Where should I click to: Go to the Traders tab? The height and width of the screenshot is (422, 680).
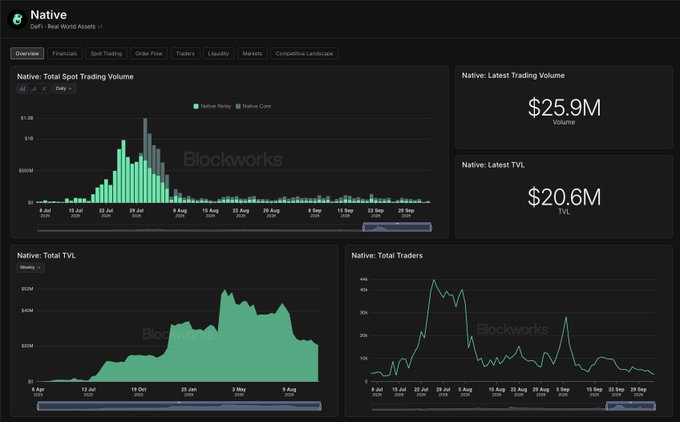point(185,53)
